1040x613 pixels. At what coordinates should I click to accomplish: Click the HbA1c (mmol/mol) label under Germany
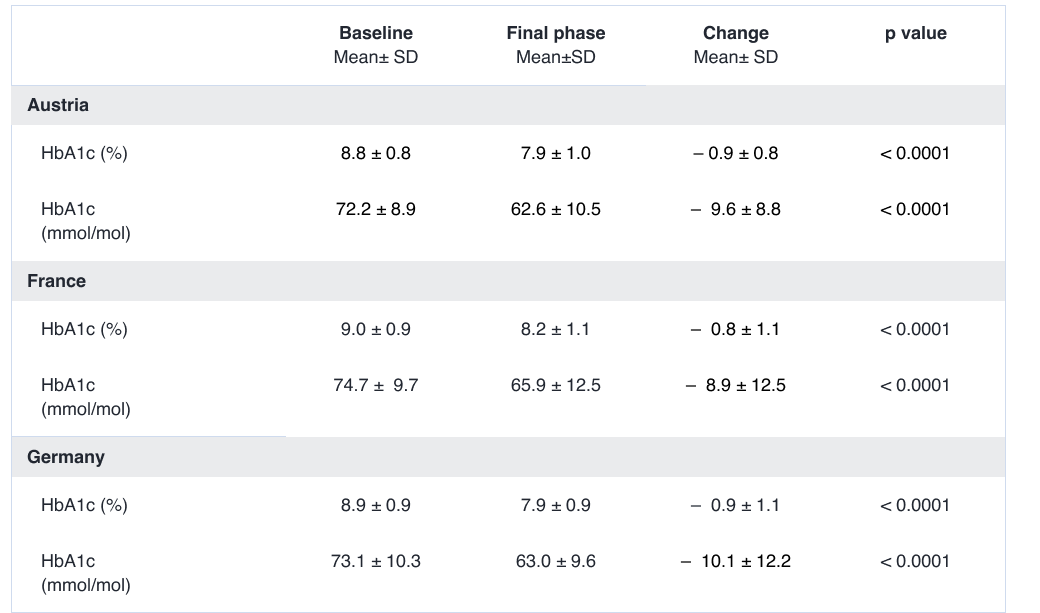click(85, 572)
